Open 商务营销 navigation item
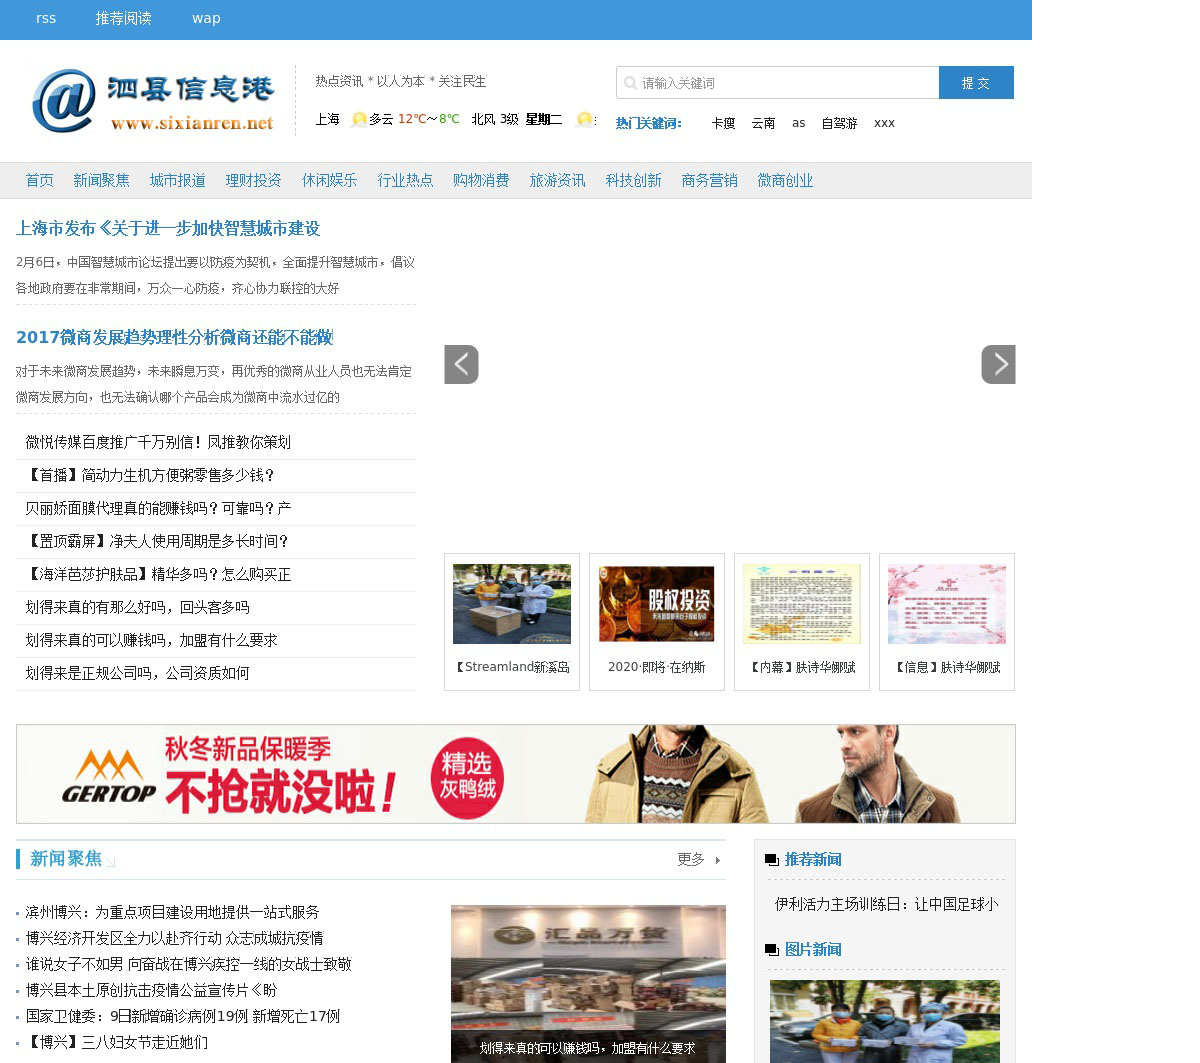This screenshot has height=1063, width=1200. (709, 180)
